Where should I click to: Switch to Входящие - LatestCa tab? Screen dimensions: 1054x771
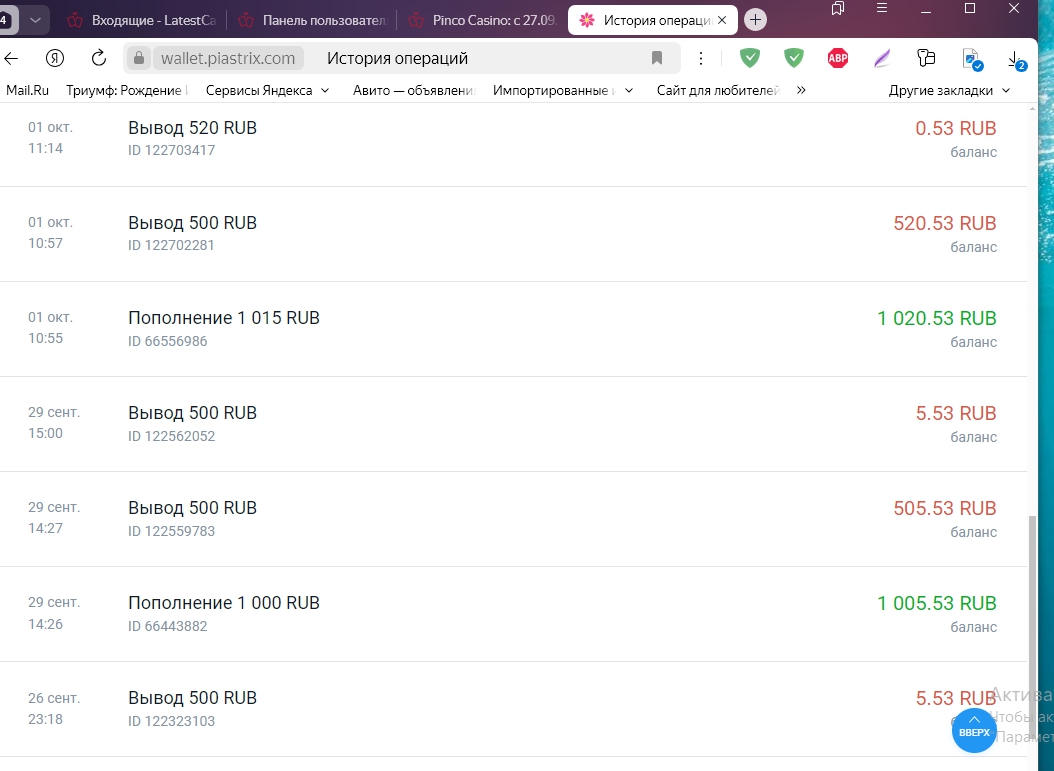141,20
